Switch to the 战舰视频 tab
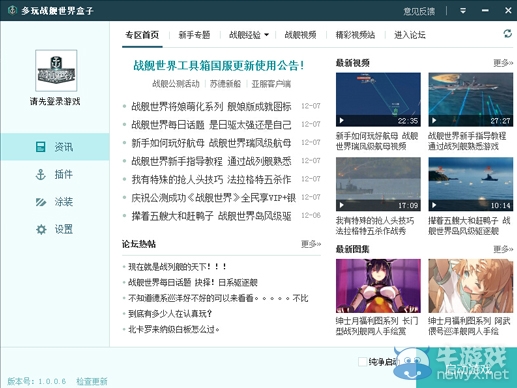This screenshot has height=388, width=517. (x=300, y=35)
